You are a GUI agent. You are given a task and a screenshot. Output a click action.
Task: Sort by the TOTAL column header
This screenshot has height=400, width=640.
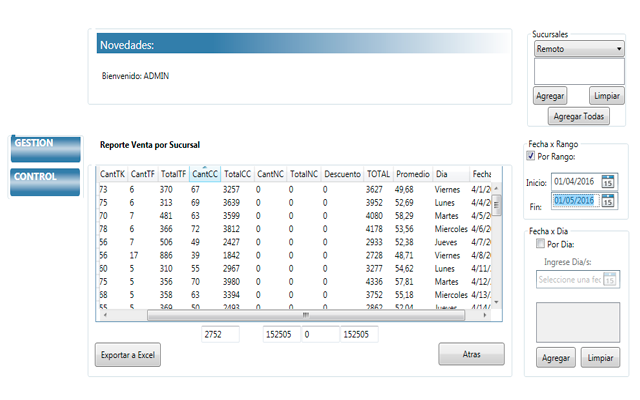[x=378, y=173]
